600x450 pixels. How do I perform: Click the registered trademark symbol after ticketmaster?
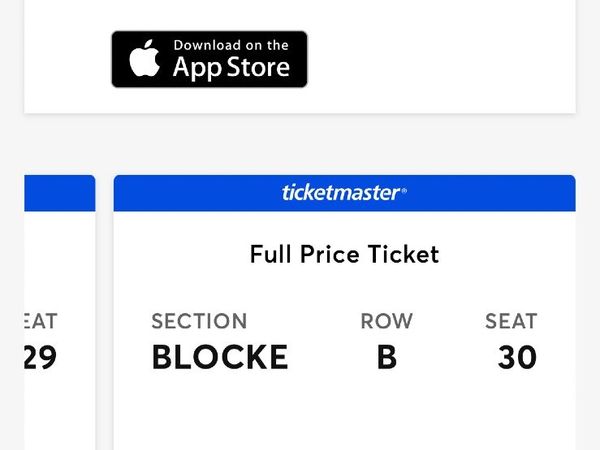404,189
